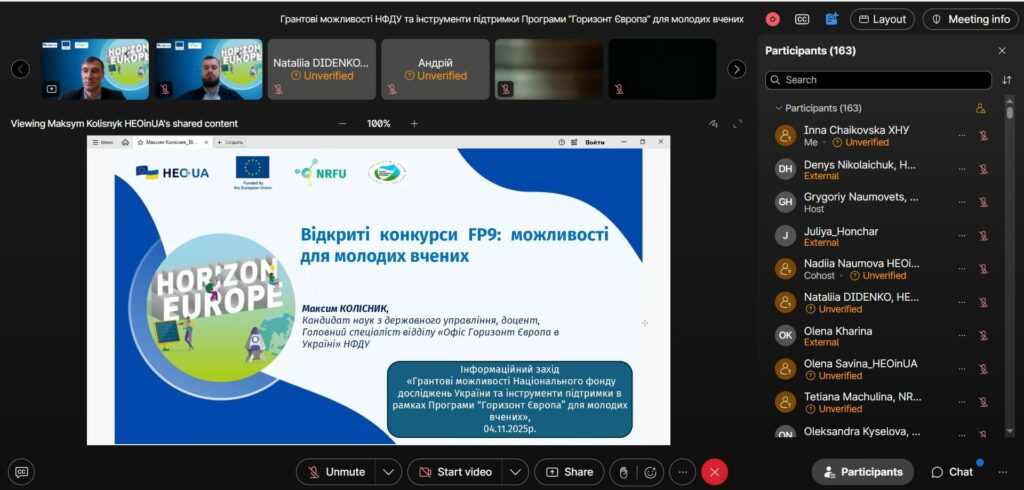Click the raise hand icon
This screenshot has height=490, width=1024.
click(623, 472)
